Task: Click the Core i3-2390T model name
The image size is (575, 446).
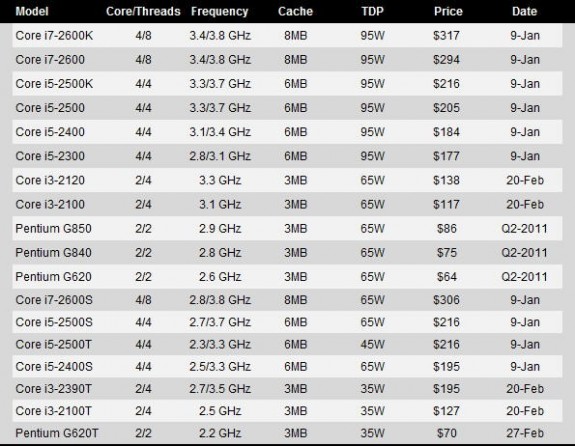Action: click(x=54, y=388)
